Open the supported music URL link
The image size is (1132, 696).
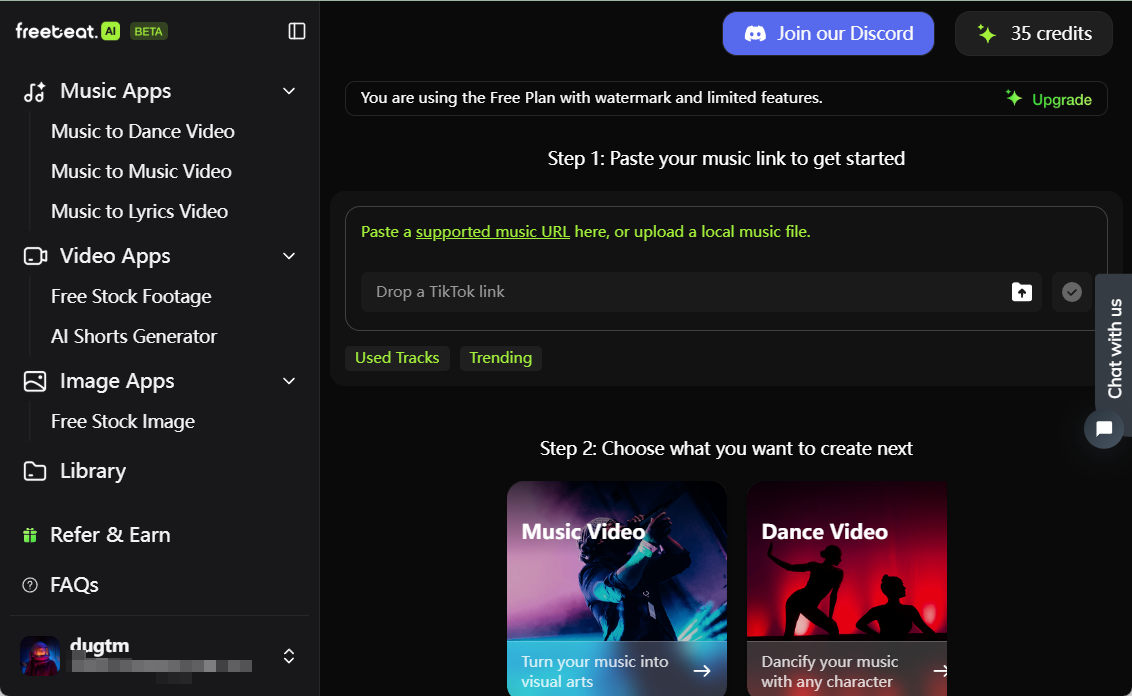pos(493,231)
